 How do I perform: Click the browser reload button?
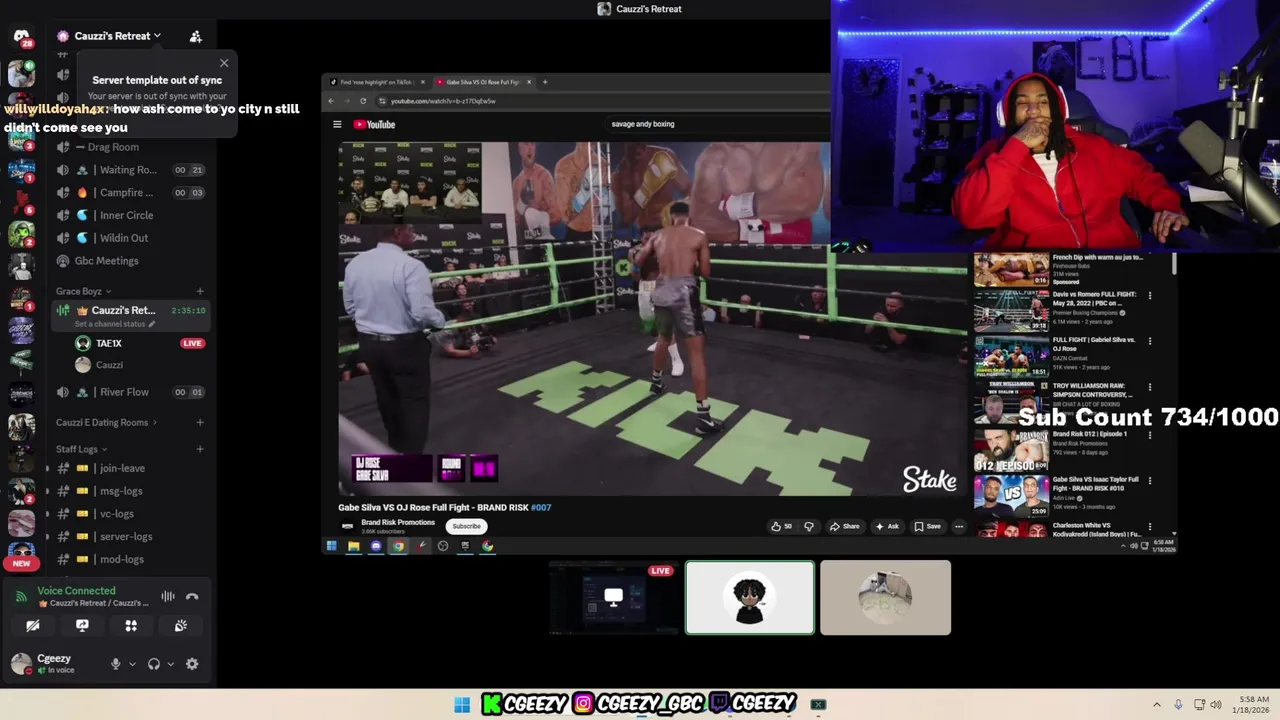363,101
